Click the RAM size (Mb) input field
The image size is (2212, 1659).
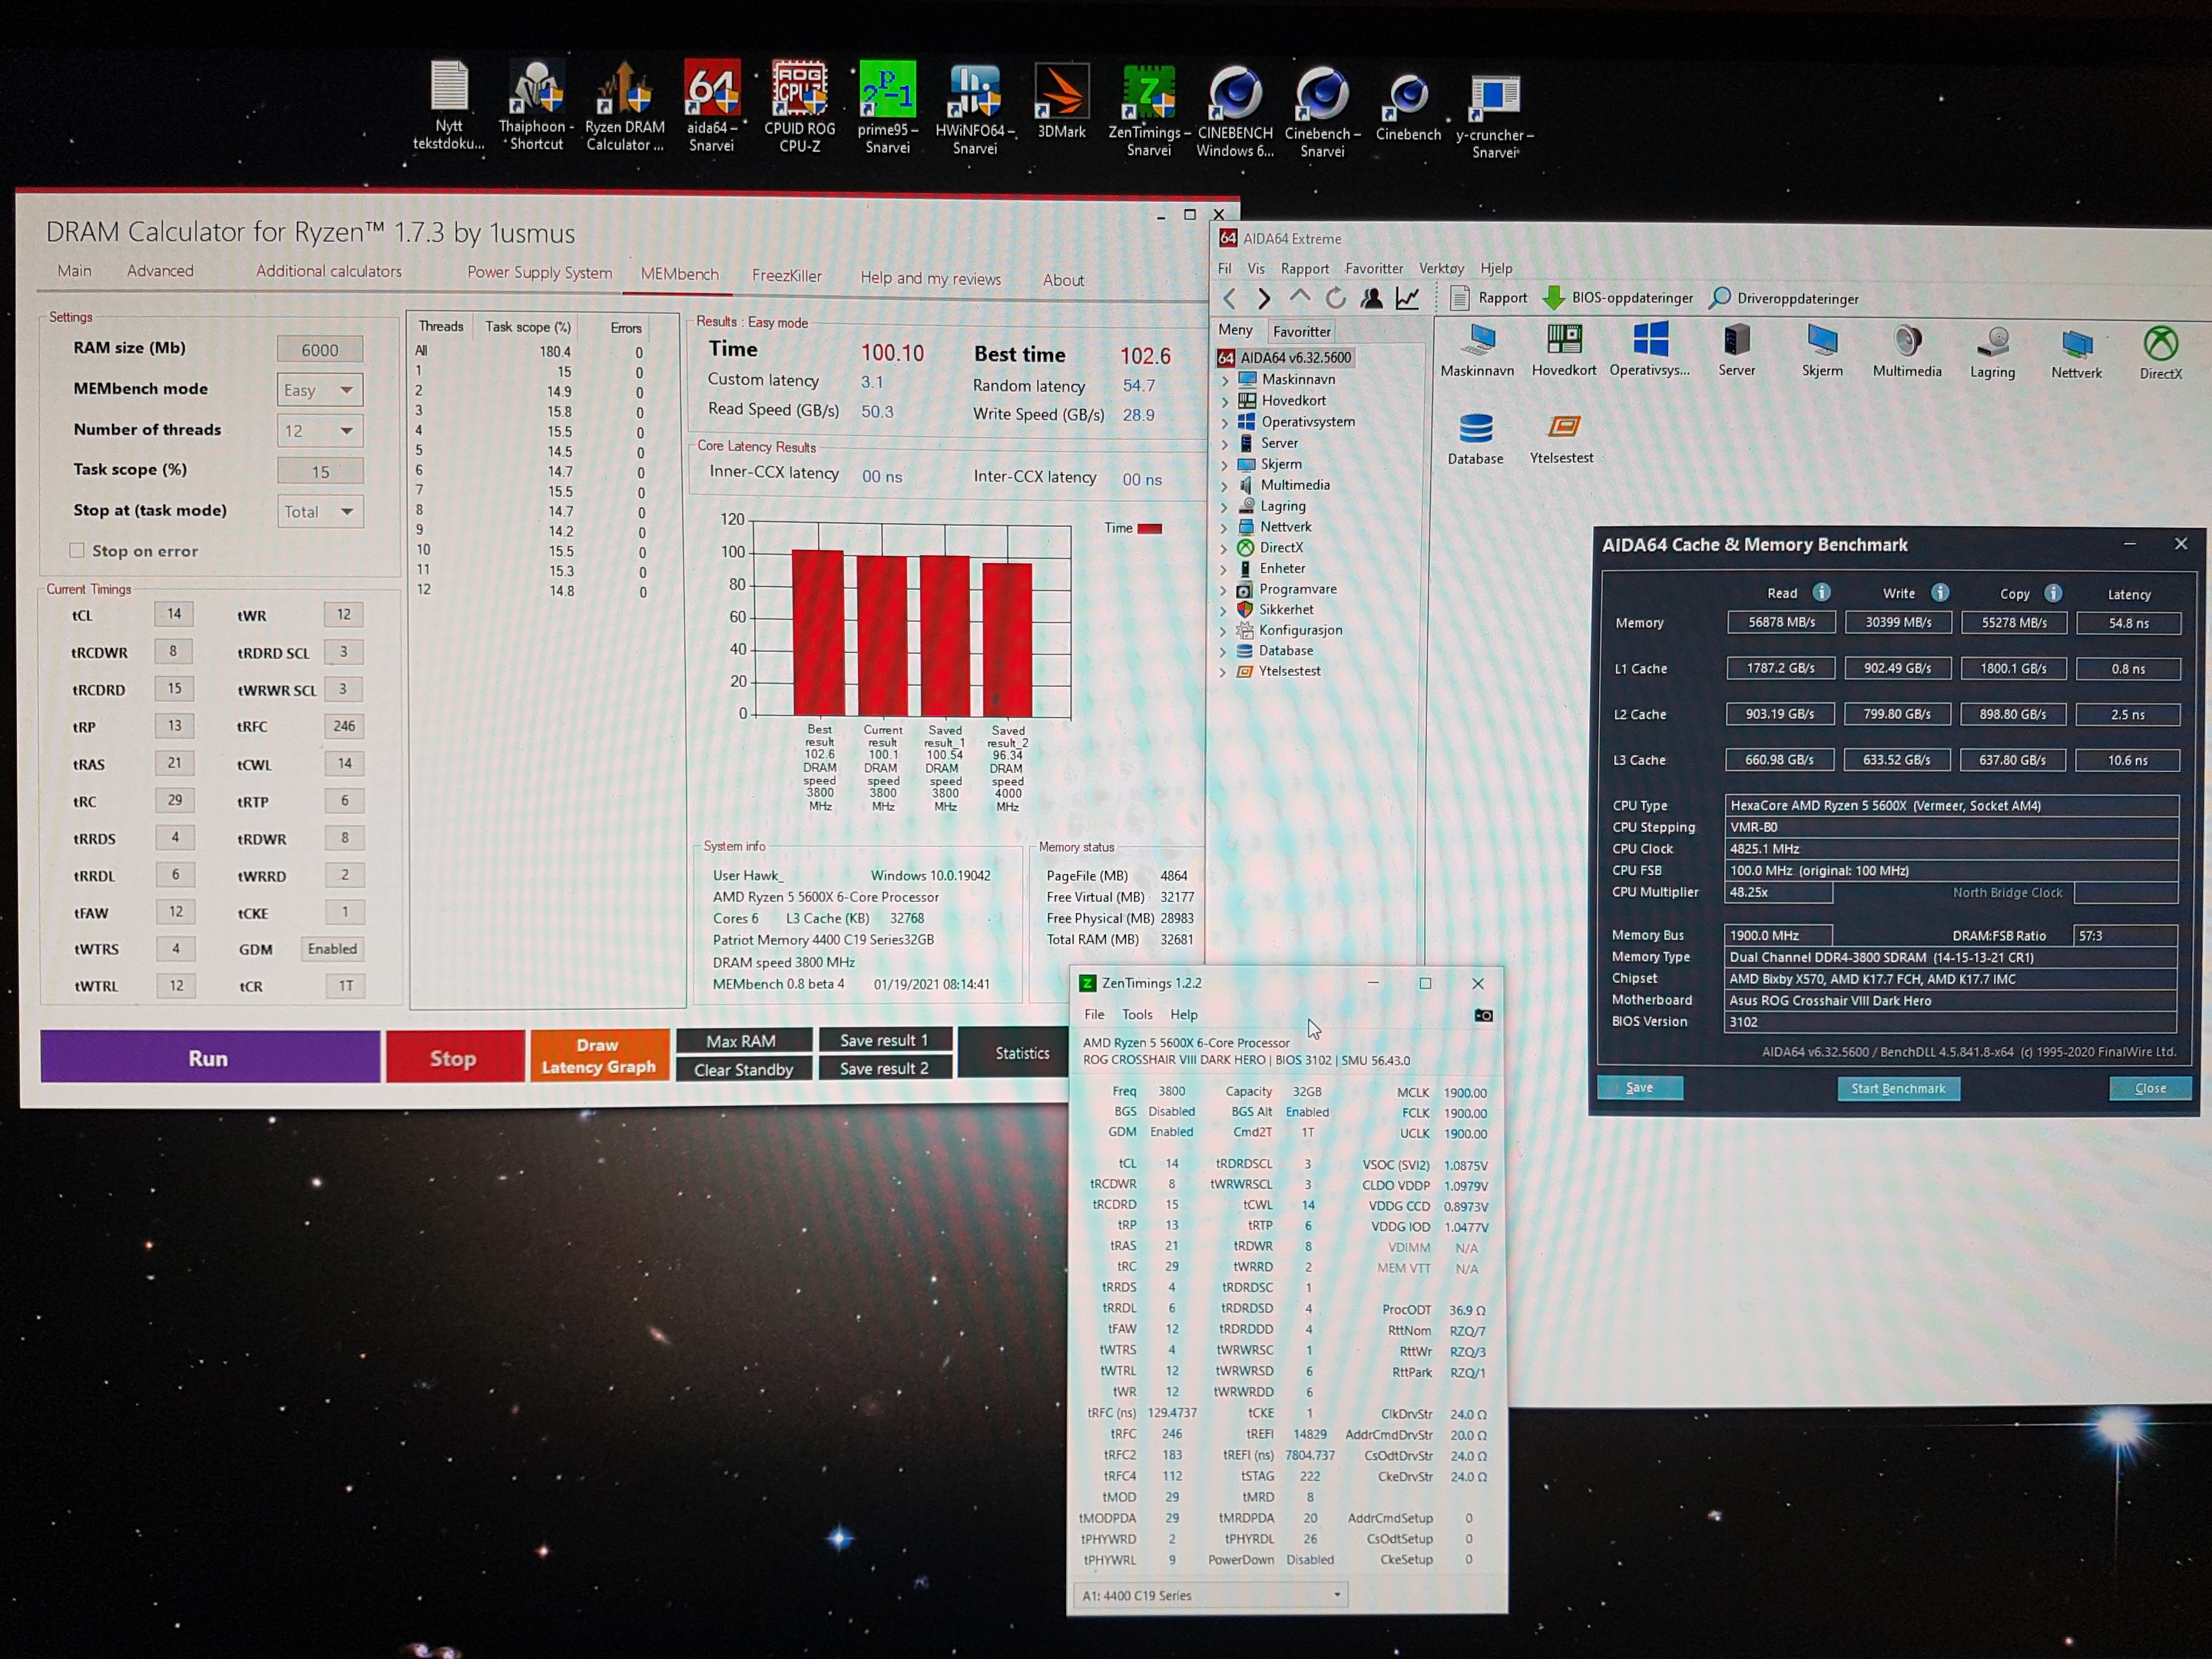pos(320,349)
